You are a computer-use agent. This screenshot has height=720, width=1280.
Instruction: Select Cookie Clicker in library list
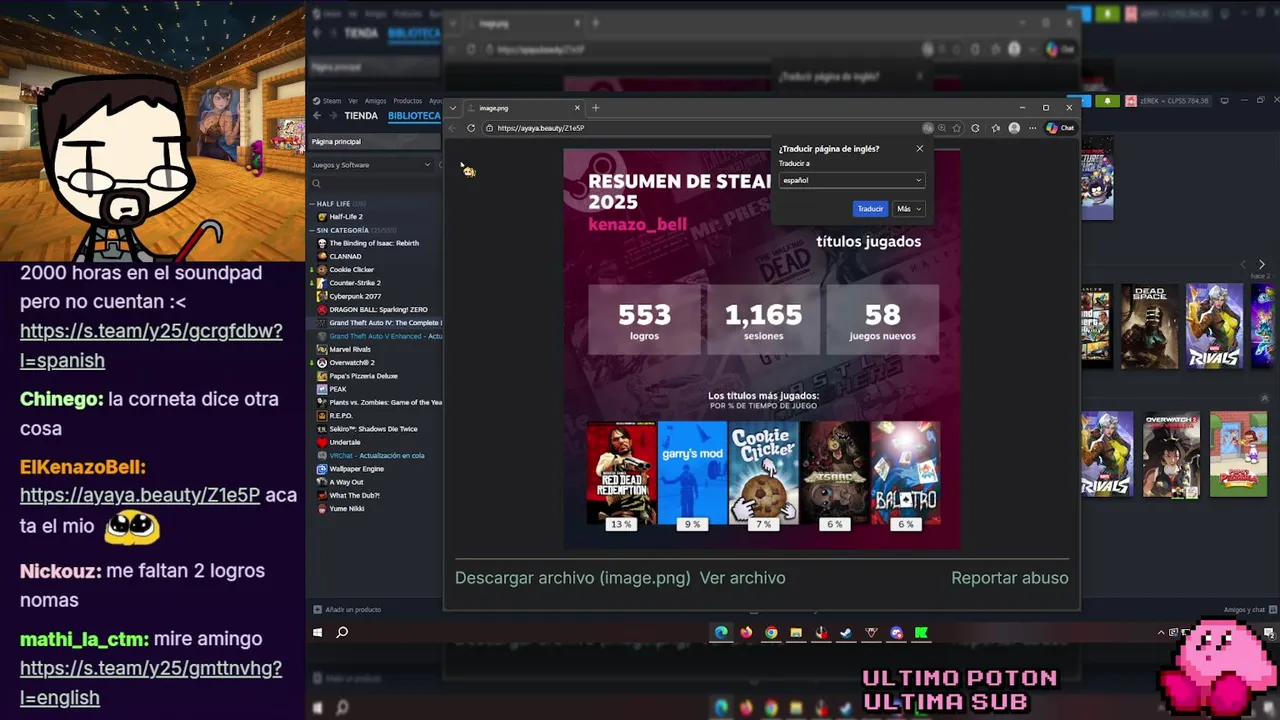click(x=351, y=270)
